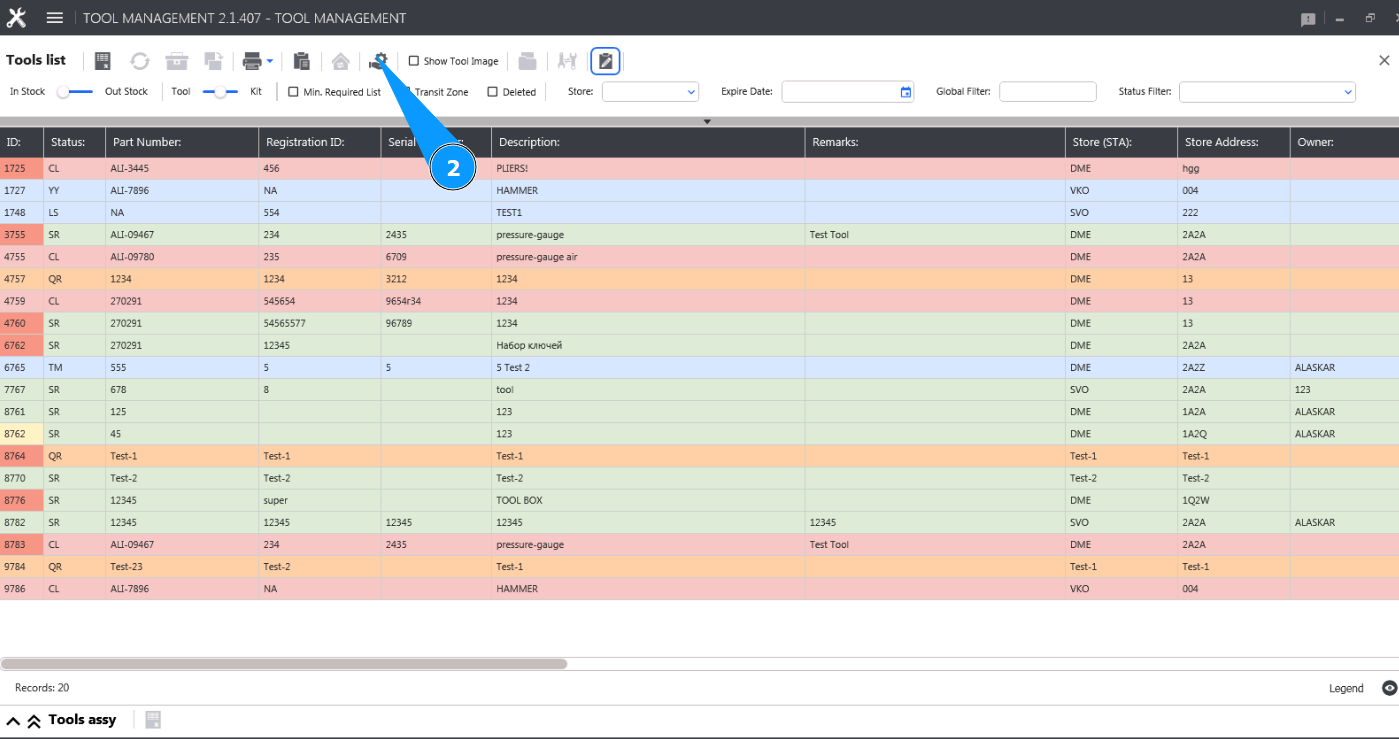The image size is (1399, 739).
Task: Open the hamburger menu in the title bar
Action: point(55,18)
